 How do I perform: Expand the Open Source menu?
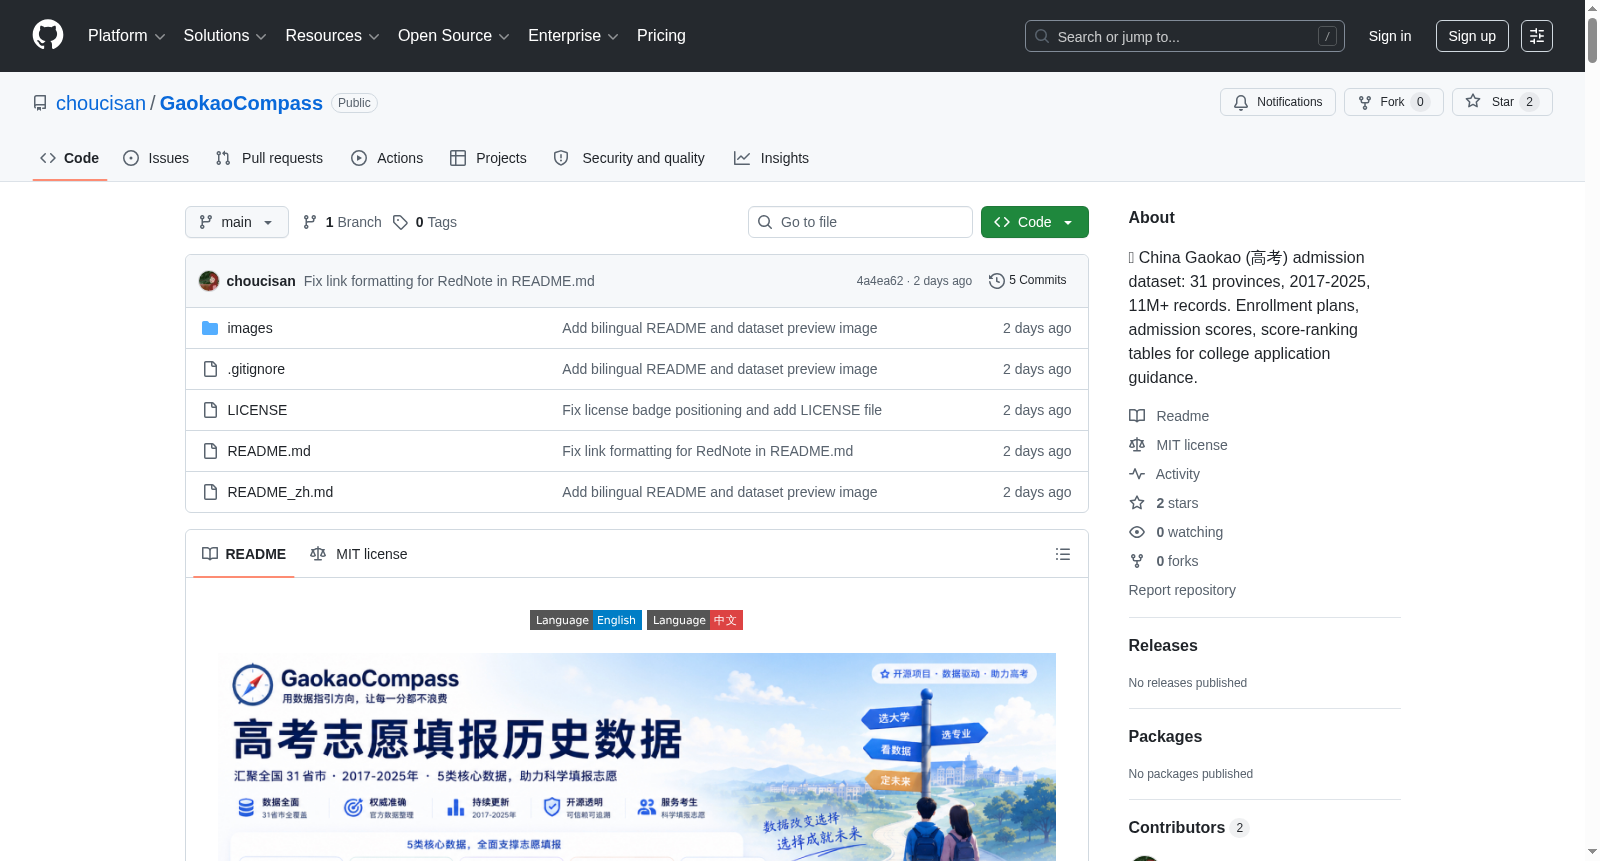click(x=454, y=36)
